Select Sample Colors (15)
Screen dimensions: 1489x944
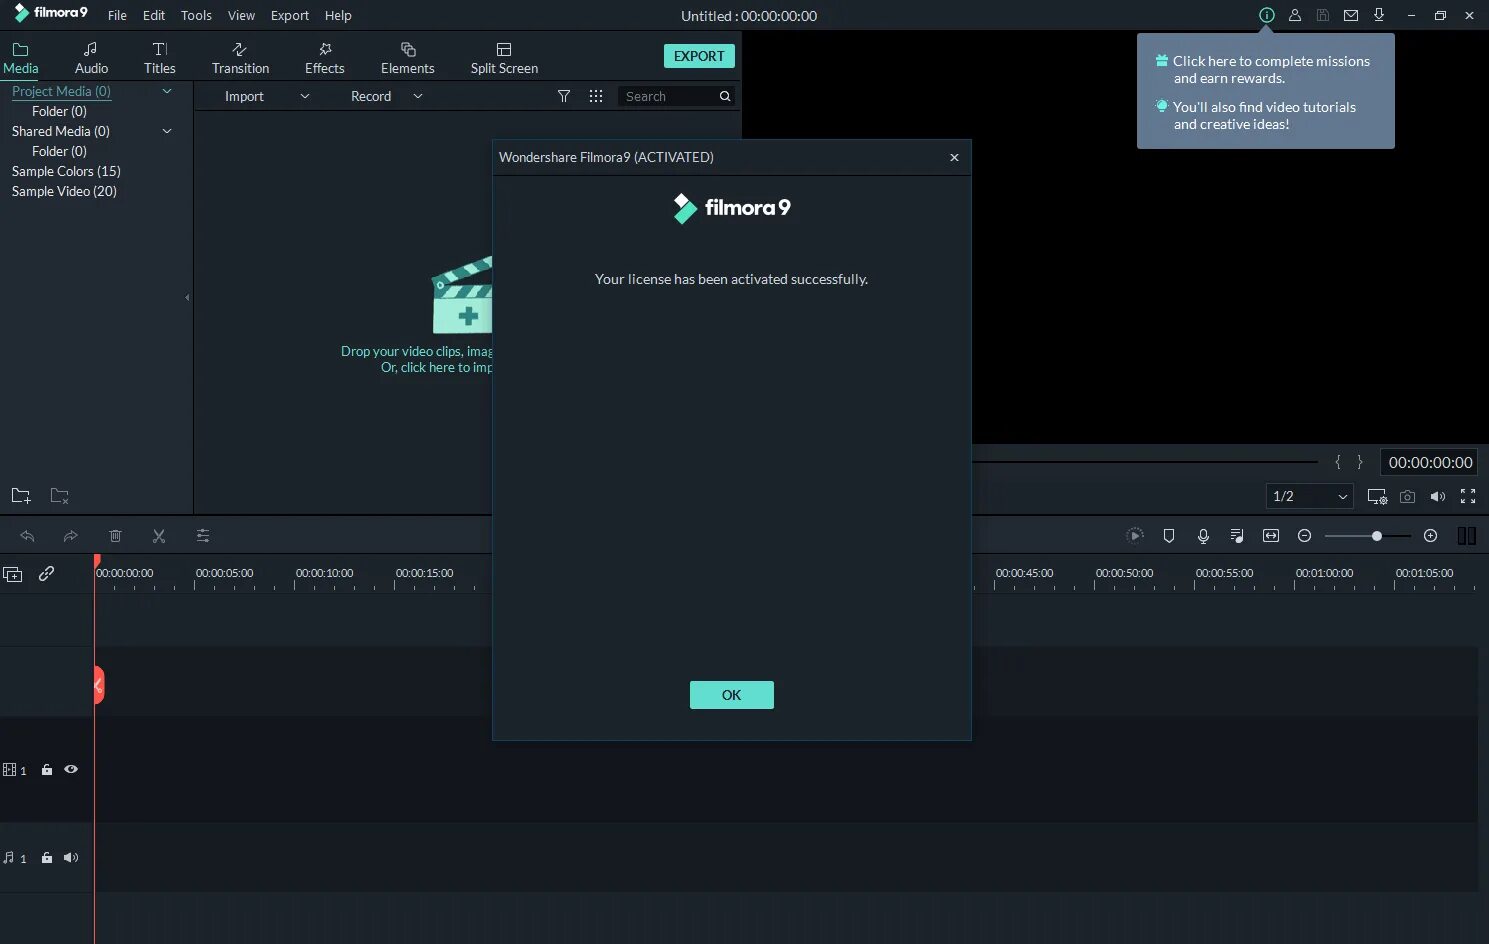tap(66, 171)
